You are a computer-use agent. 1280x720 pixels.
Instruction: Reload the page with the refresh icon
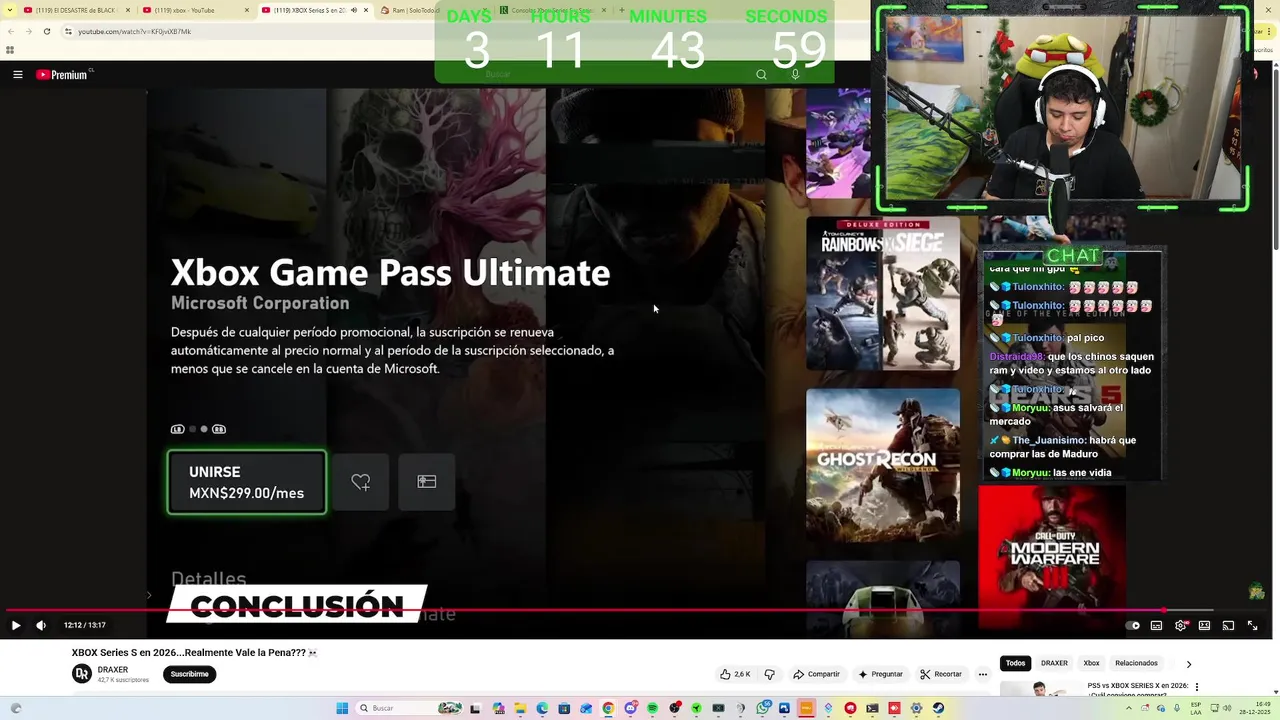(x=47, y=32)
